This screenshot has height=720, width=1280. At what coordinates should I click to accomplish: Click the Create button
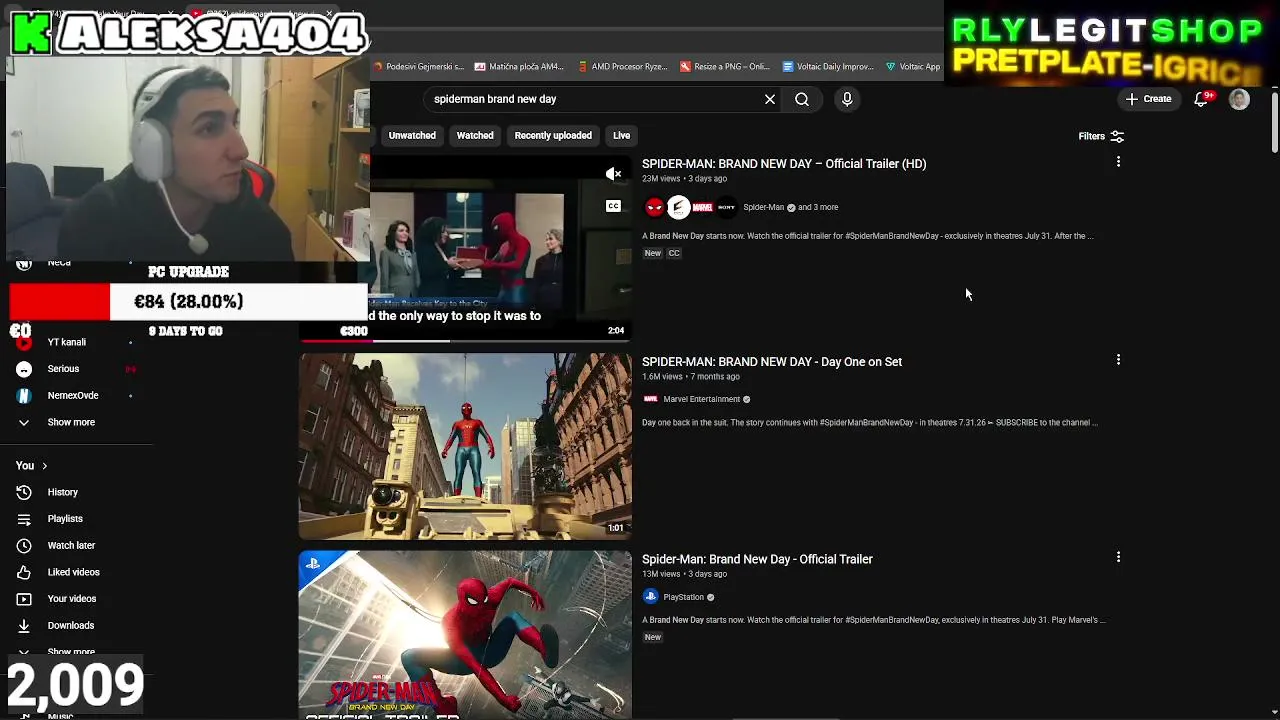(1148, 99)
